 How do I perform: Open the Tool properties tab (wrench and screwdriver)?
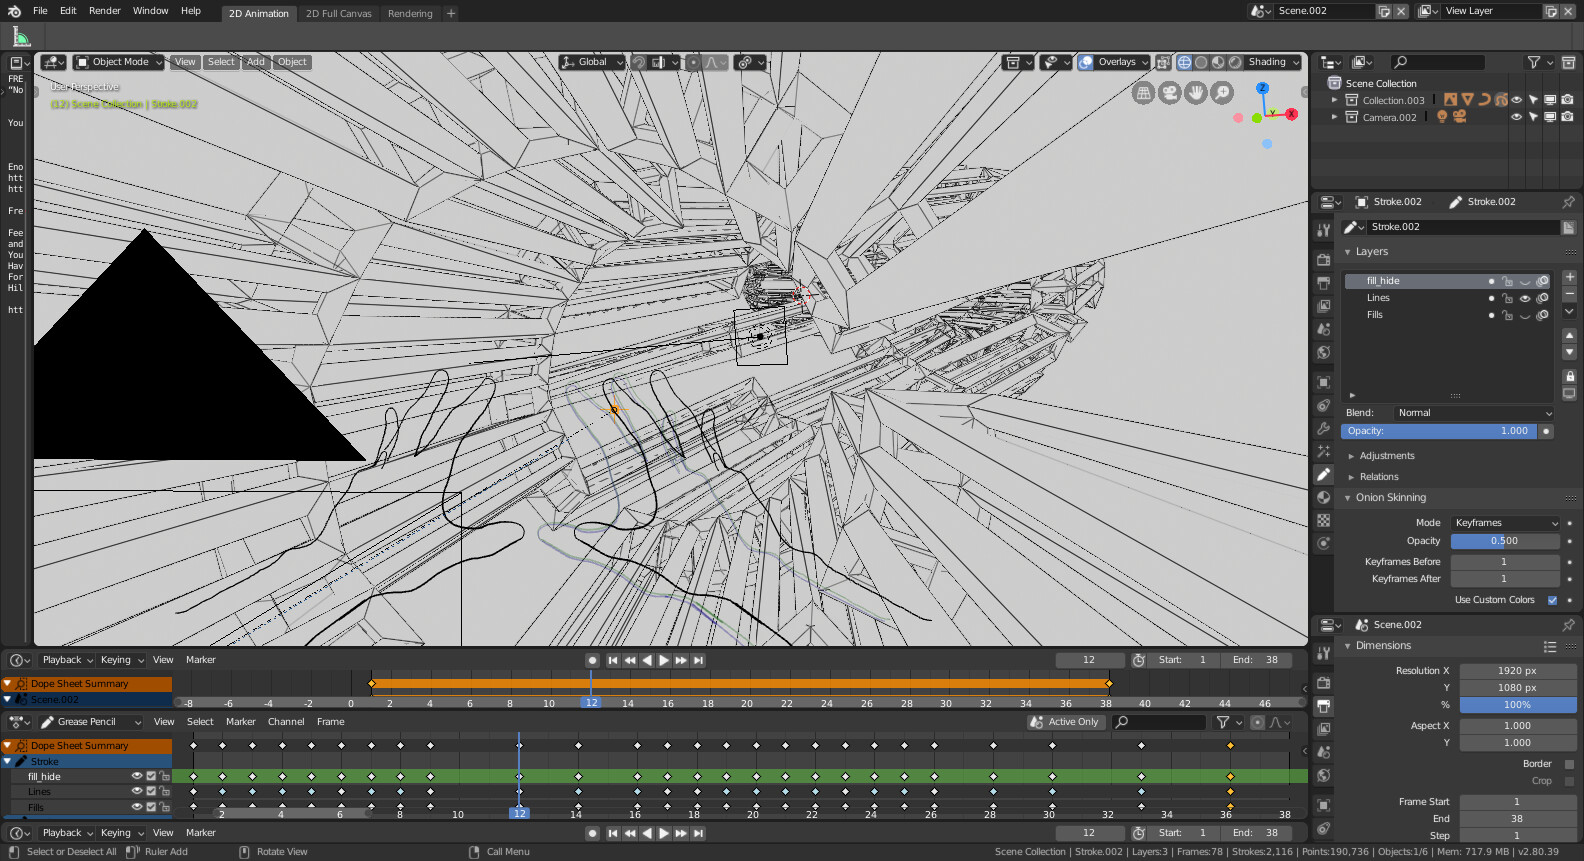1323,229
